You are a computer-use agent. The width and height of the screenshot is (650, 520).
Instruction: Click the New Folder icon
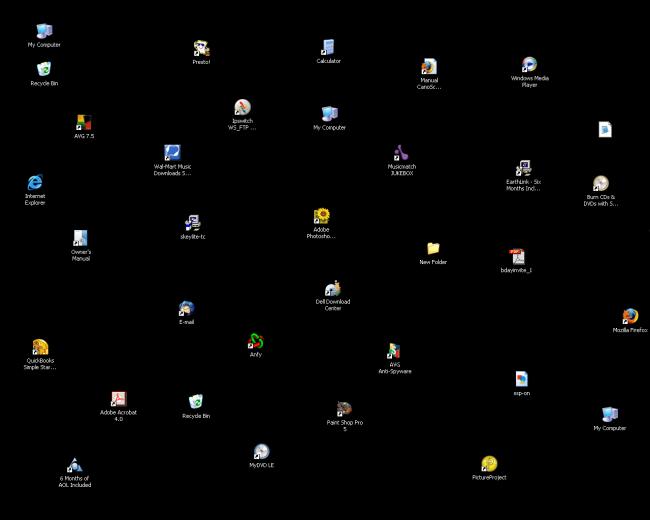(x=433, y=248)
